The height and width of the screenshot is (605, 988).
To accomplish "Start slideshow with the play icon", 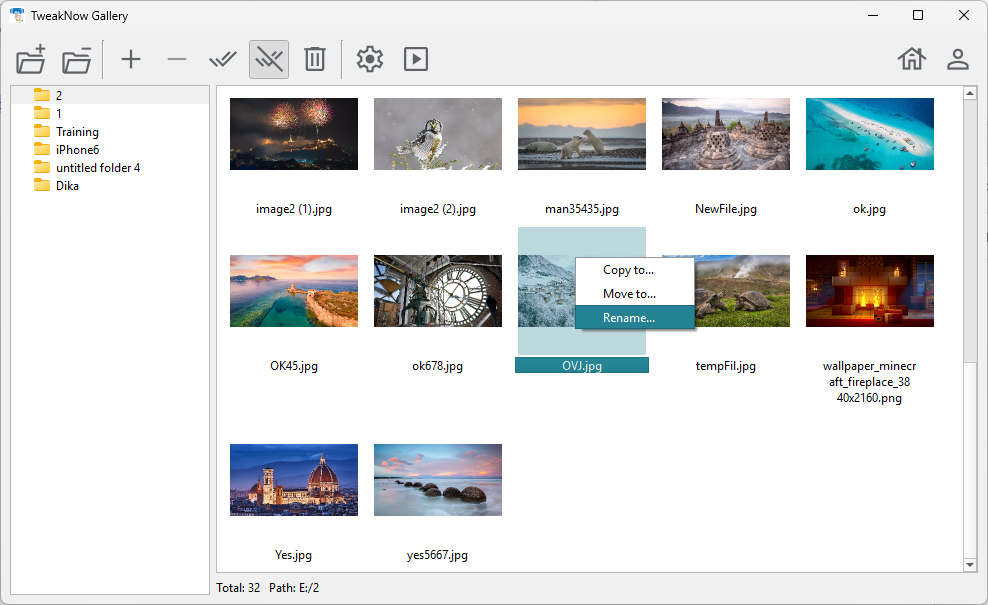I will tap(416, 59).
